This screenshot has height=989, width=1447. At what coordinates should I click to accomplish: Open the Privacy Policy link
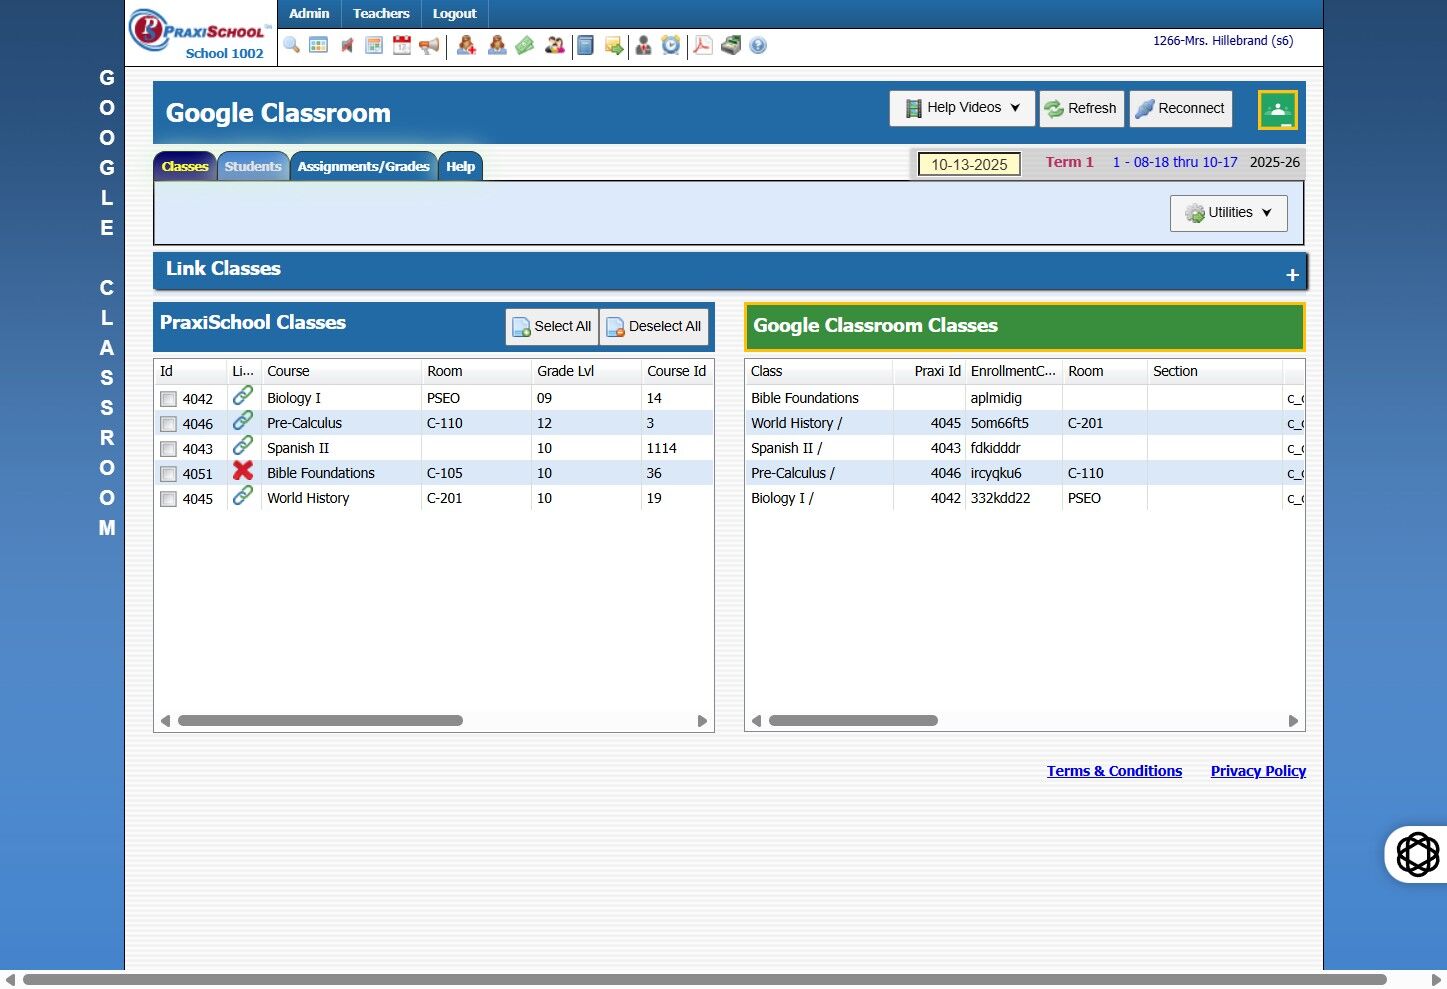(1258, 771)
